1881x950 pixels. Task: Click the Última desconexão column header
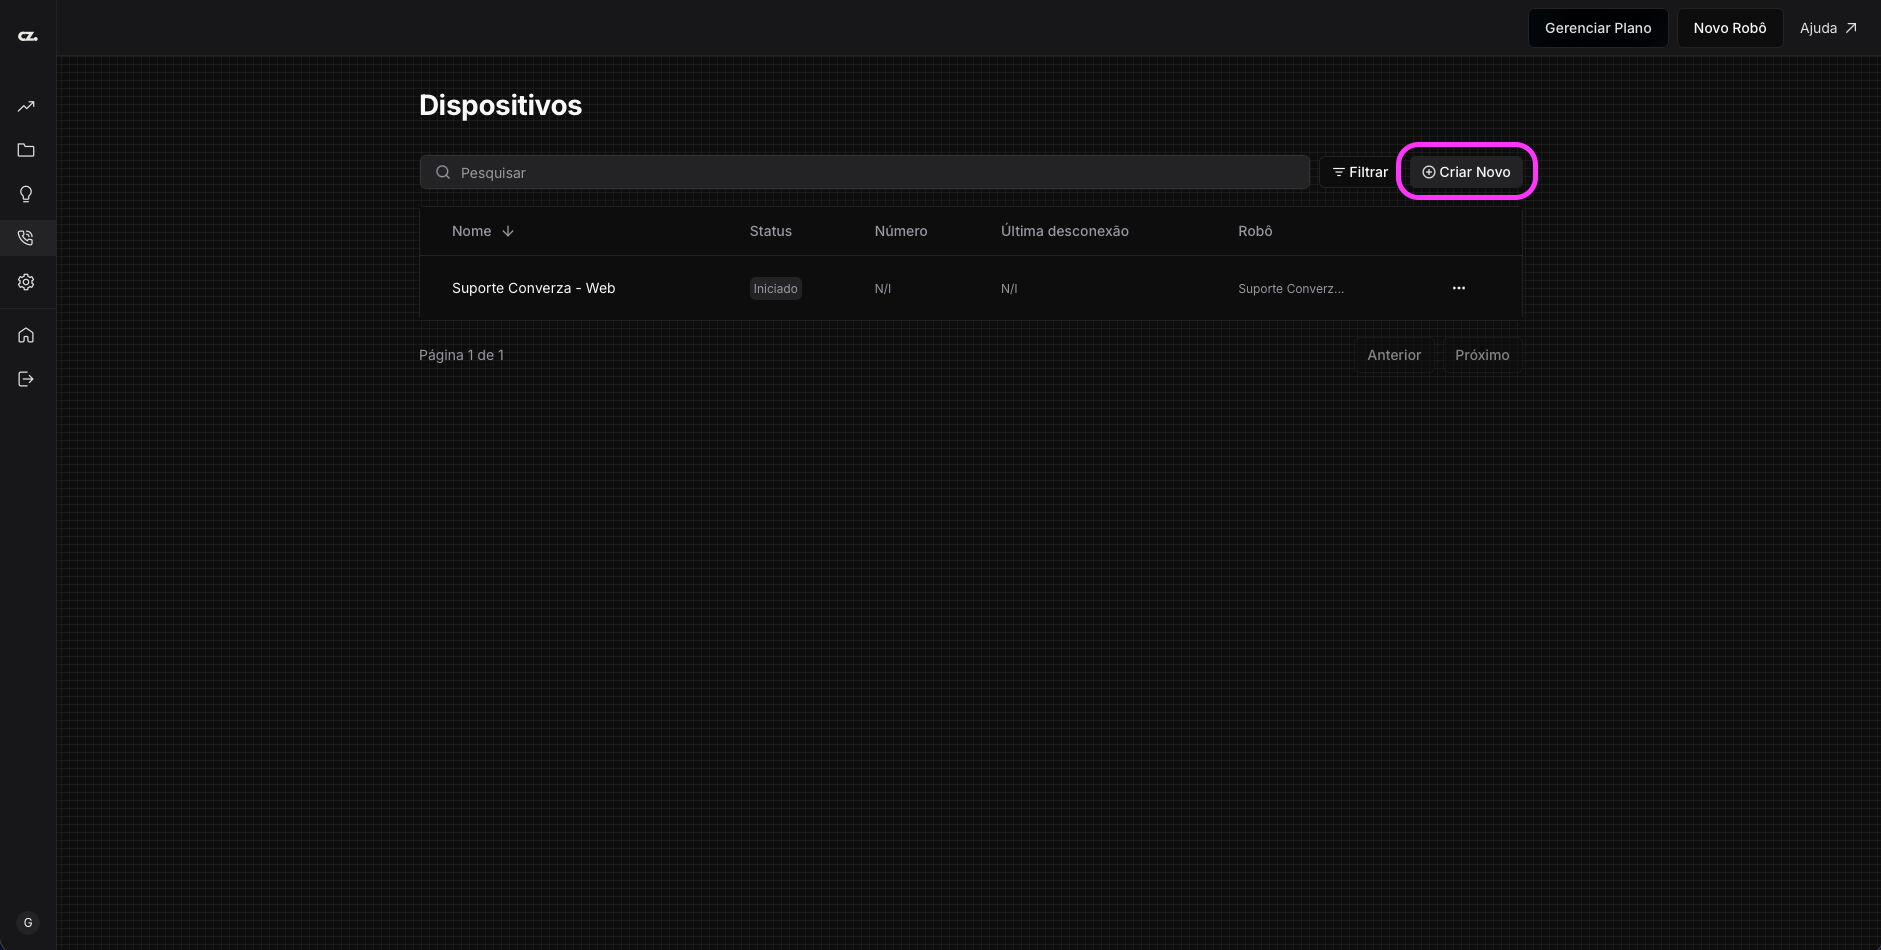[1065, 231]
